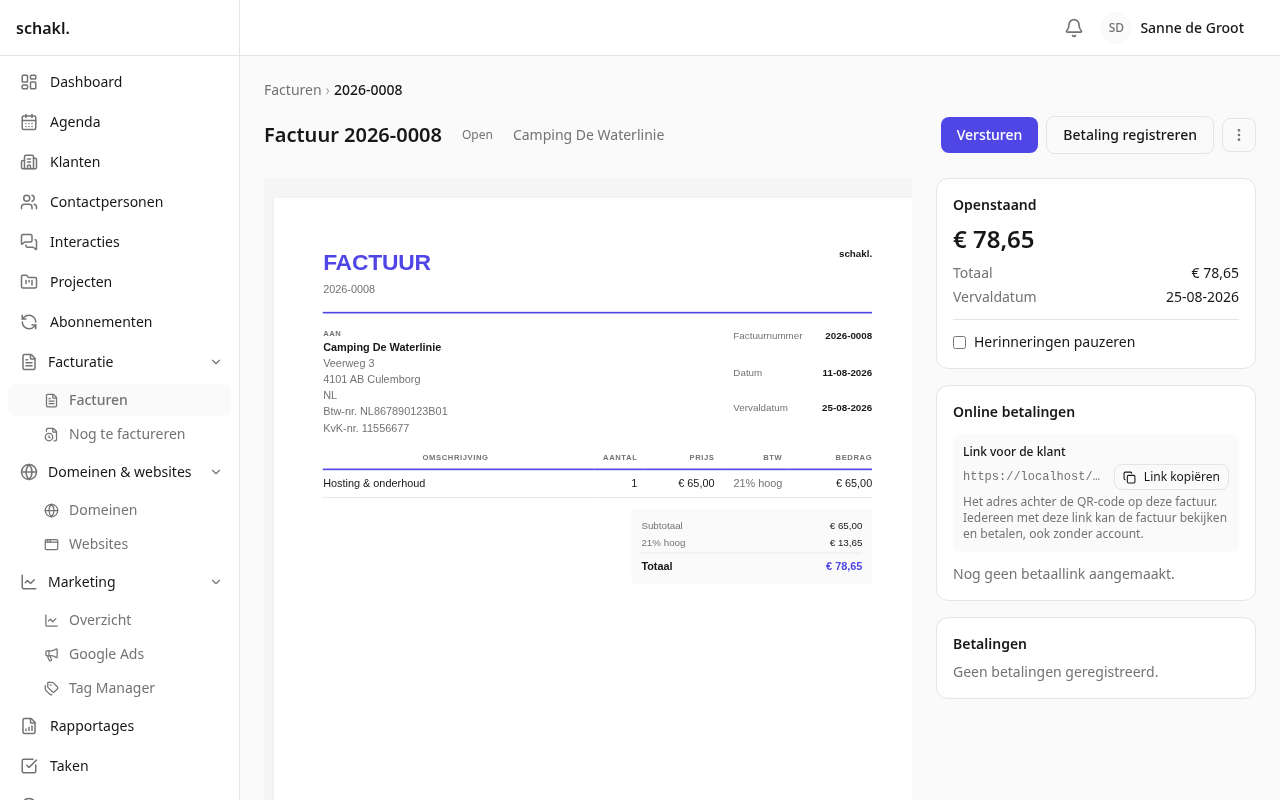
Task: Open Google Ads submenu item
Action: 119,654
